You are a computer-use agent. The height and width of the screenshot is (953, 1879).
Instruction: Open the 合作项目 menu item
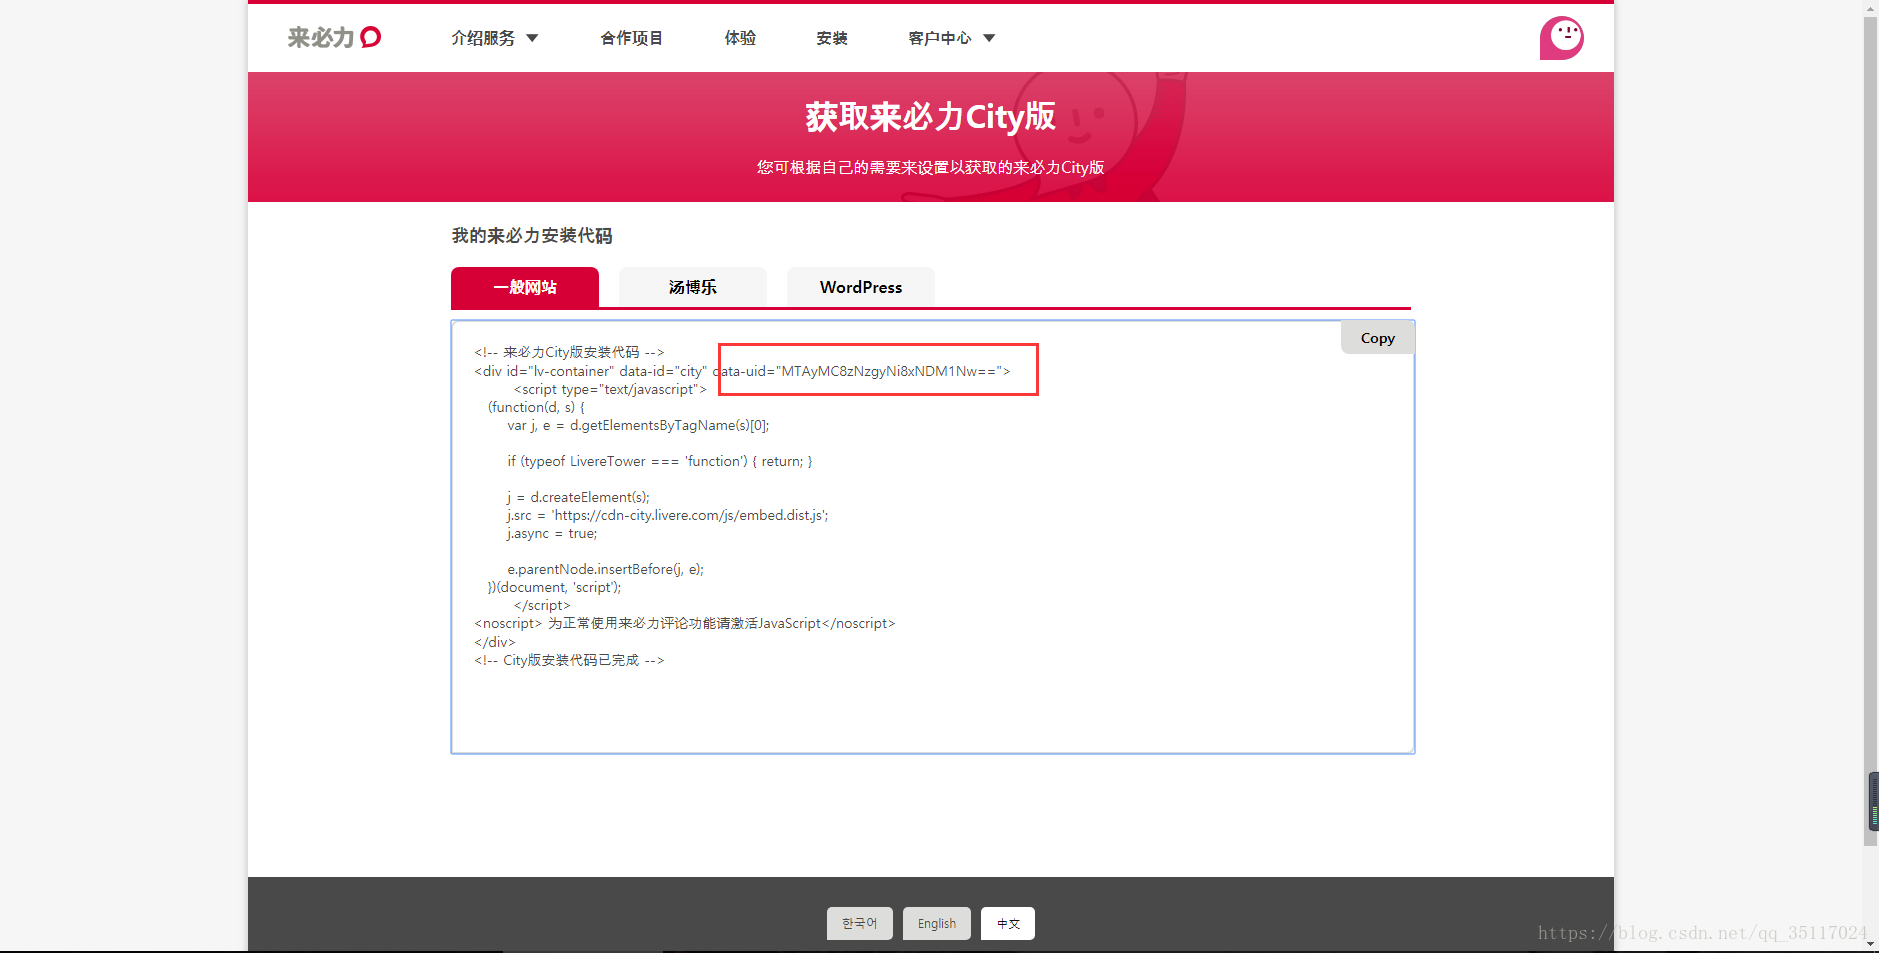[x=631, y=38]
